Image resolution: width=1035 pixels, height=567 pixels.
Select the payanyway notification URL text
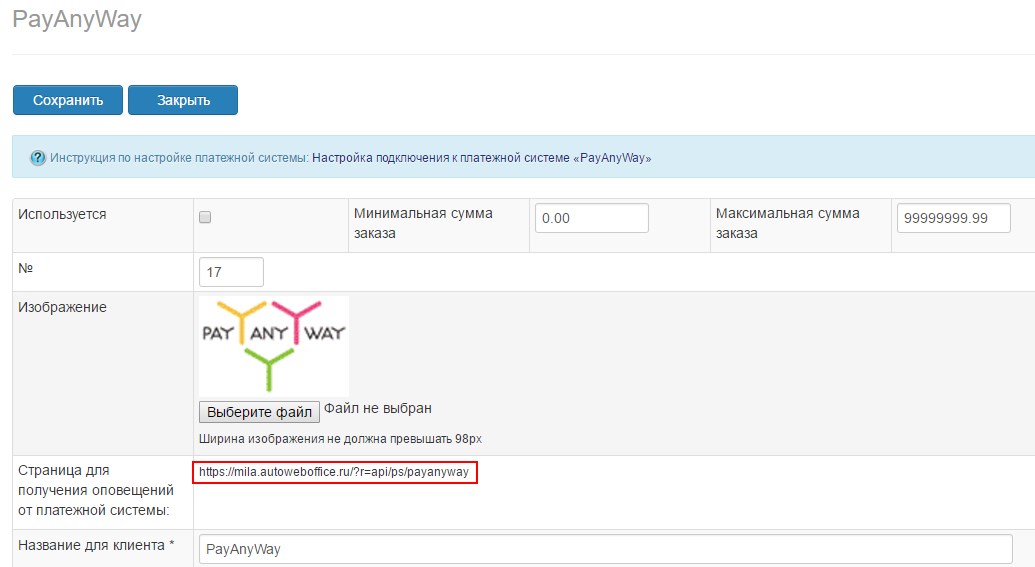pyautogui.click(x=334, y=472)
